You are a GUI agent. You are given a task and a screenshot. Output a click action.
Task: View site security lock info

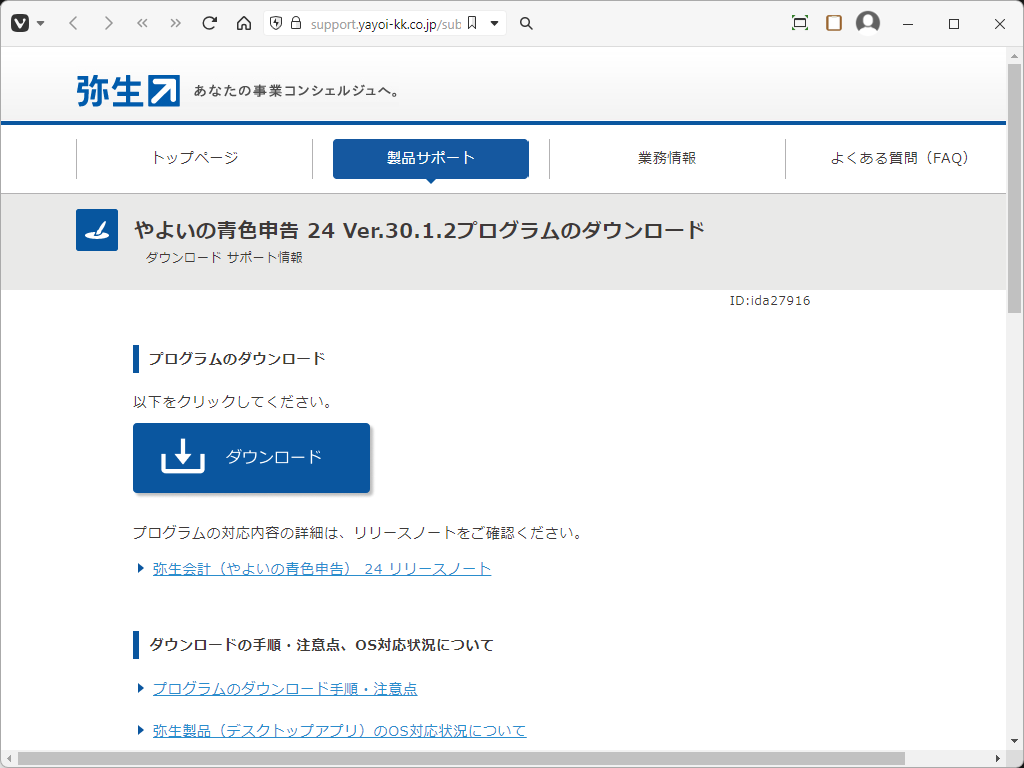296,24
